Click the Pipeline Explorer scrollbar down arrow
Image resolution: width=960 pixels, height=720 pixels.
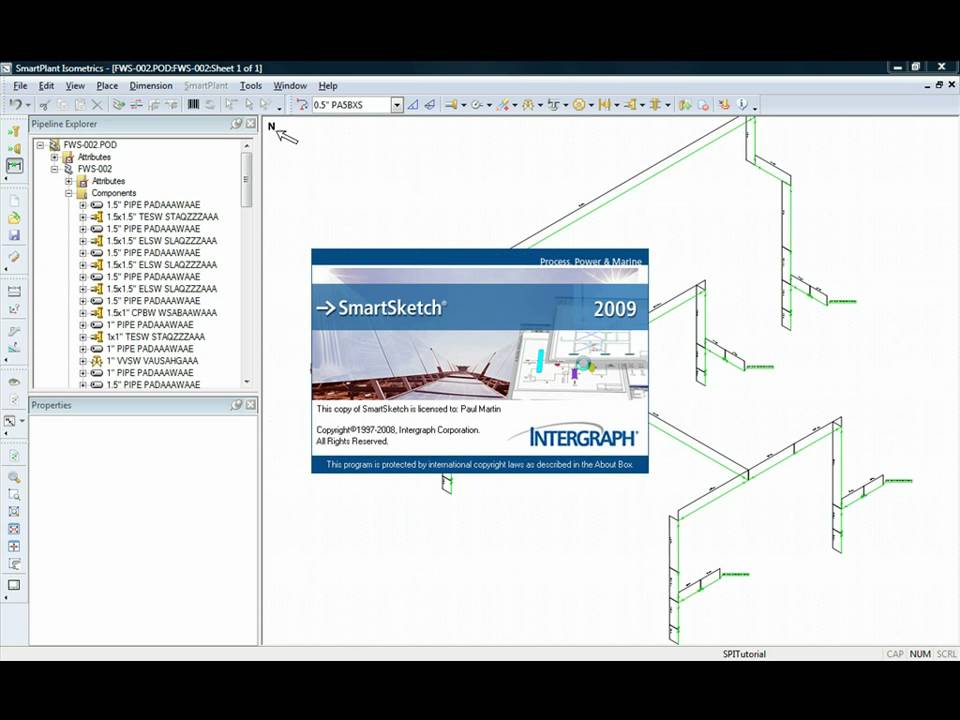(247, 381)
